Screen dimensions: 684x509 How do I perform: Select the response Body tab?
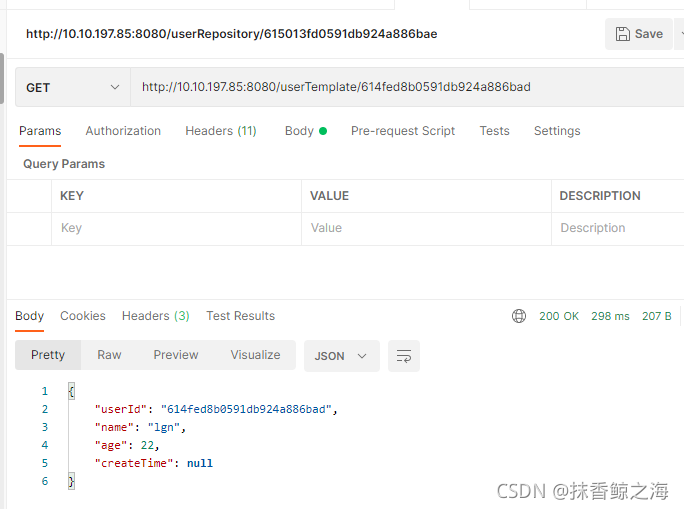click(29, 316)
